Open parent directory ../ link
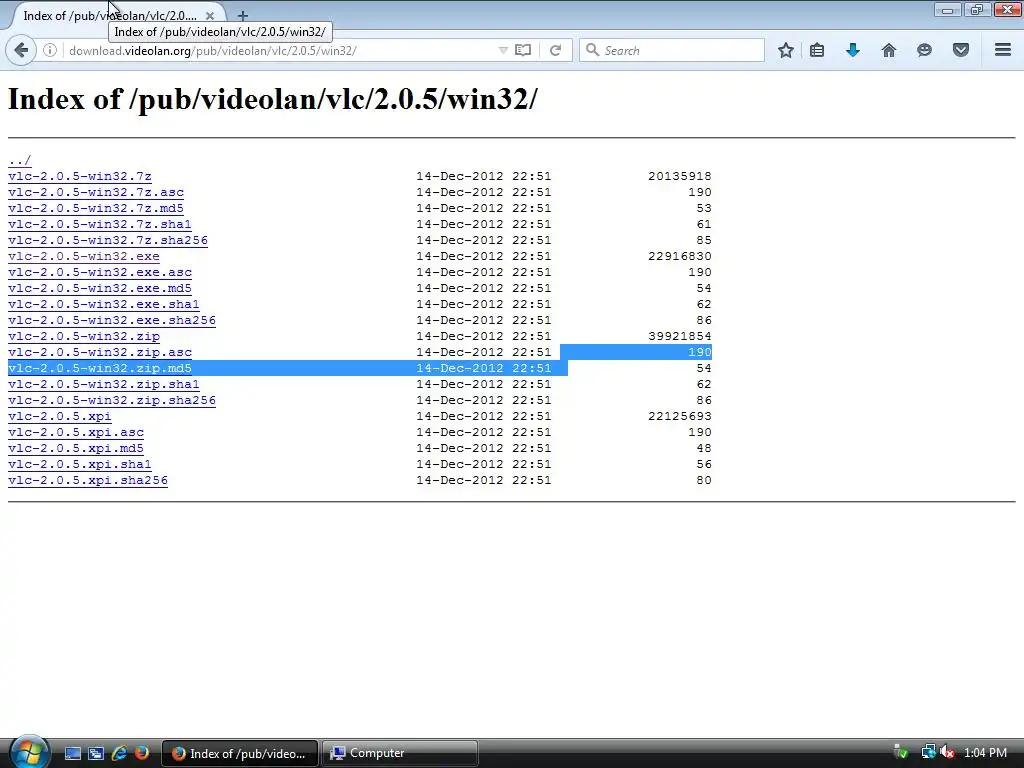This screenshot has height=768, width=1024. click(x=20, y=160)
